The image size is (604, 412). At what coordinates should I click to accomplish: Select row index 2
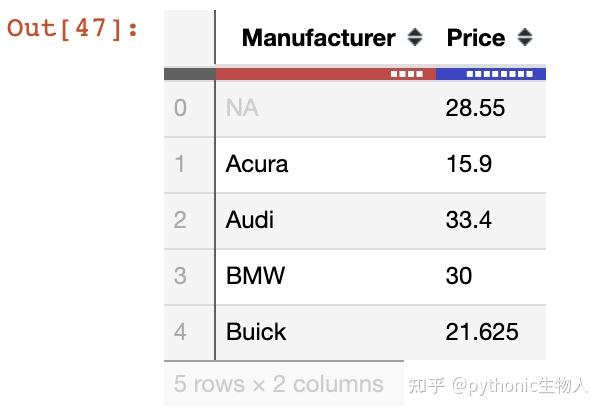(180, 220)
